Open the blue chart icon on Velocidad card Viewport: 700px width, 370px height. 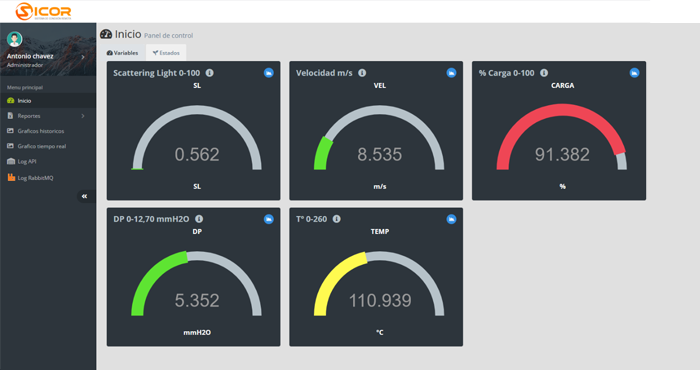point(451,73)
